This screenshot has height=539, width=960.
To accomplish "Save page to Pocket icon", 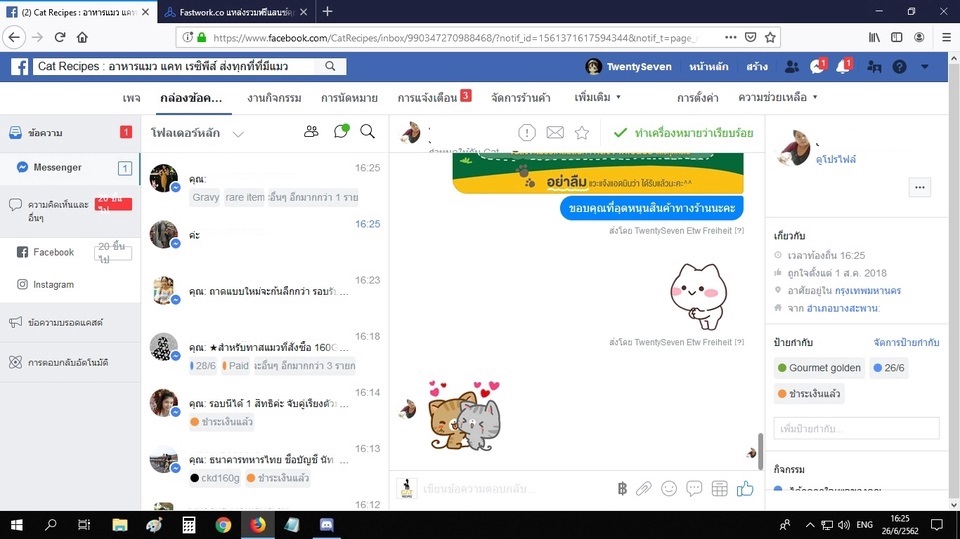I will pos(751,37).
